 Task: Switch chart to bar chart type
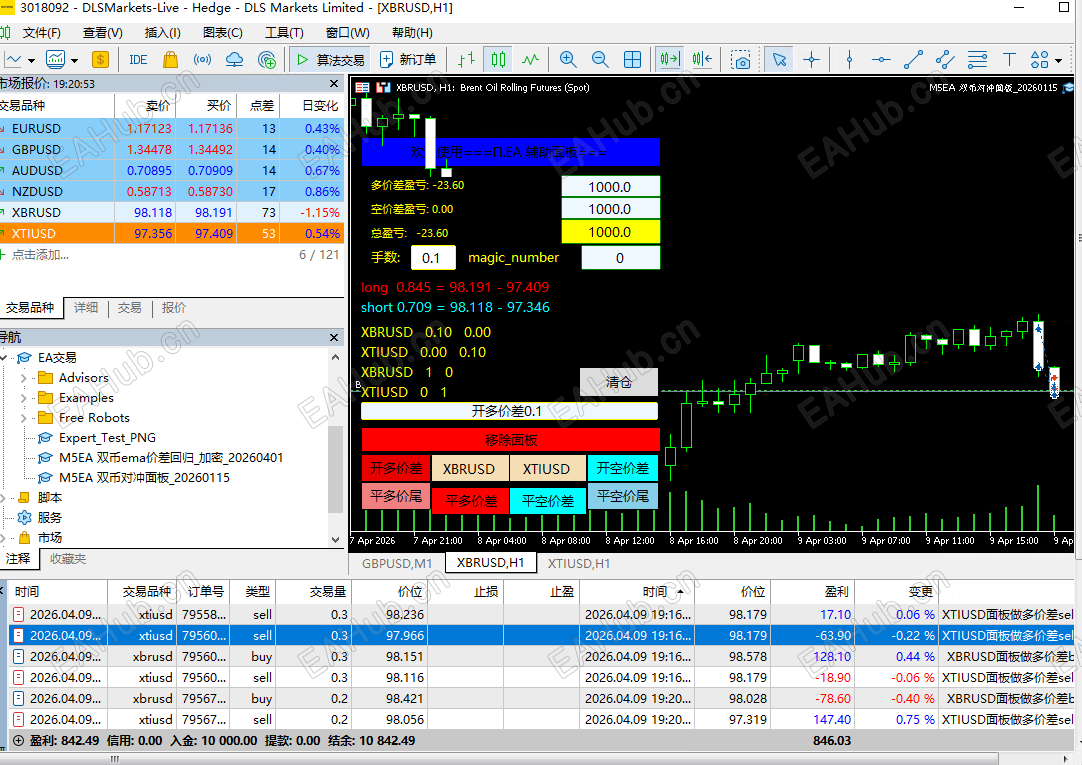click(467, 60)
